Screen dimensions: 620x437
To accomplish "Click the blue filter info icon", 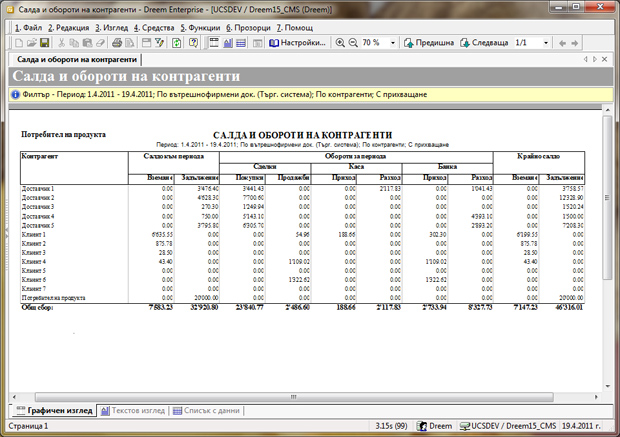I will click(x=15, y=95).
